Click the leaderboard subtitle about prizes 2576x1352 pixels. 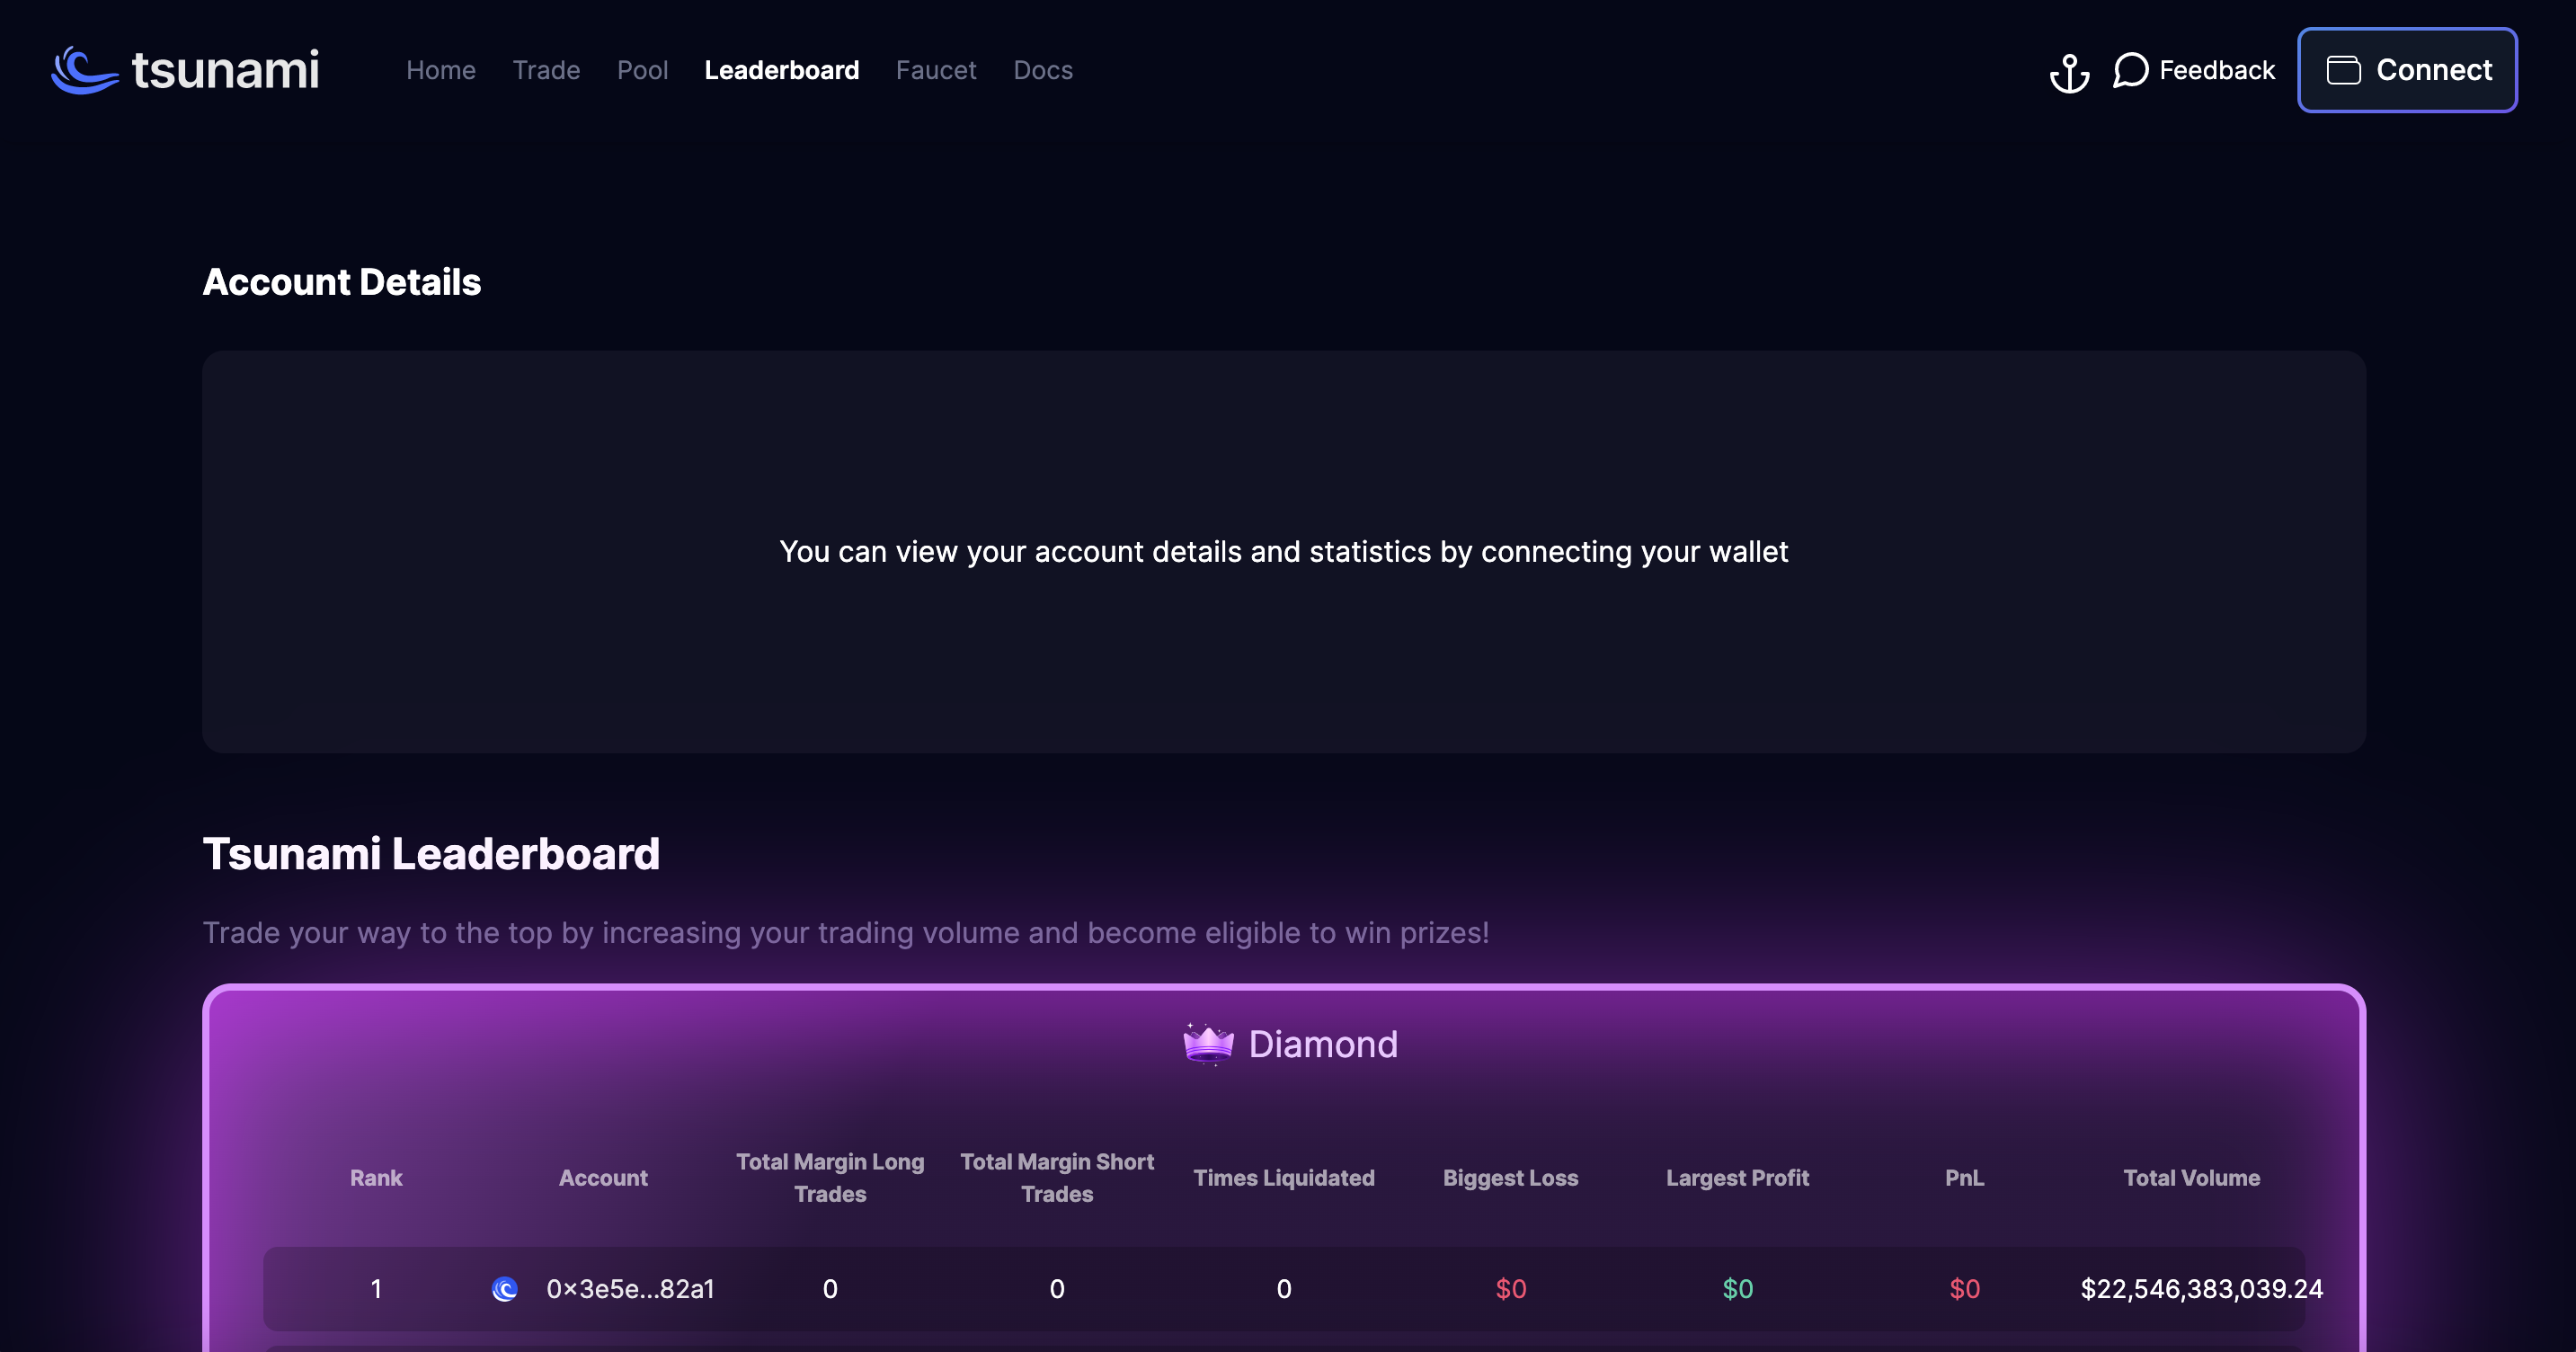point(846,933)
